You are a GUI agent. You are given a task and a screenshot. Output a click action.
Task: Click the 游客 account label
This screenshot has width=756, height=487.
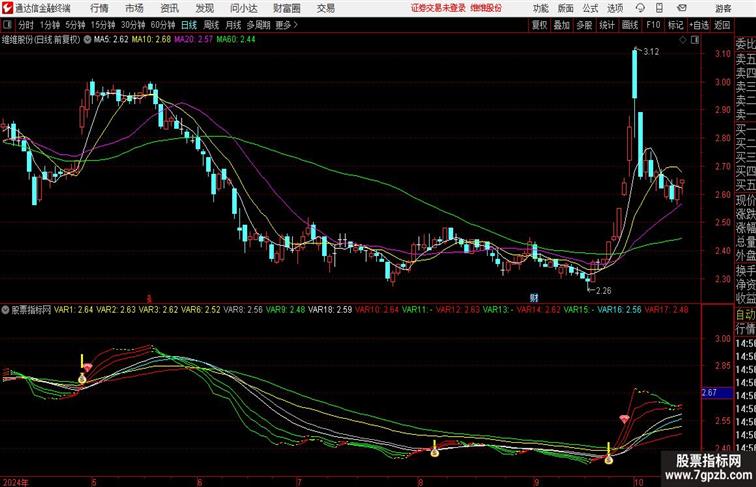pyautogui.click(x=723, y=8)
